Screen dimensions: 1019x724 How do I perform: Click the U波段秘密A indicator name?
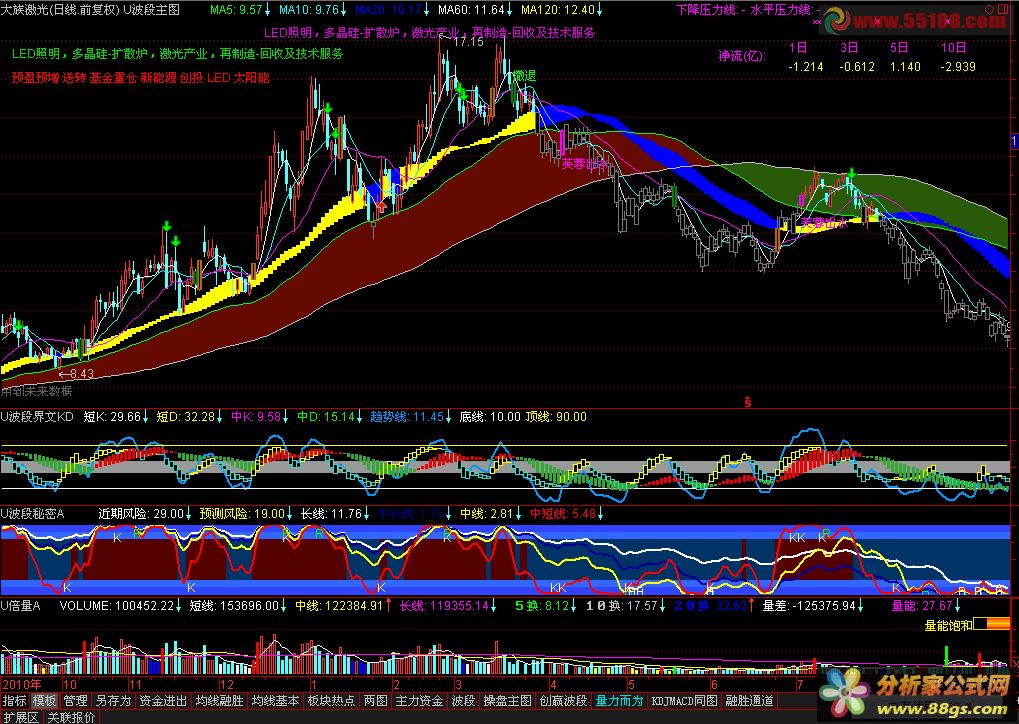click(x=32, y=513)
